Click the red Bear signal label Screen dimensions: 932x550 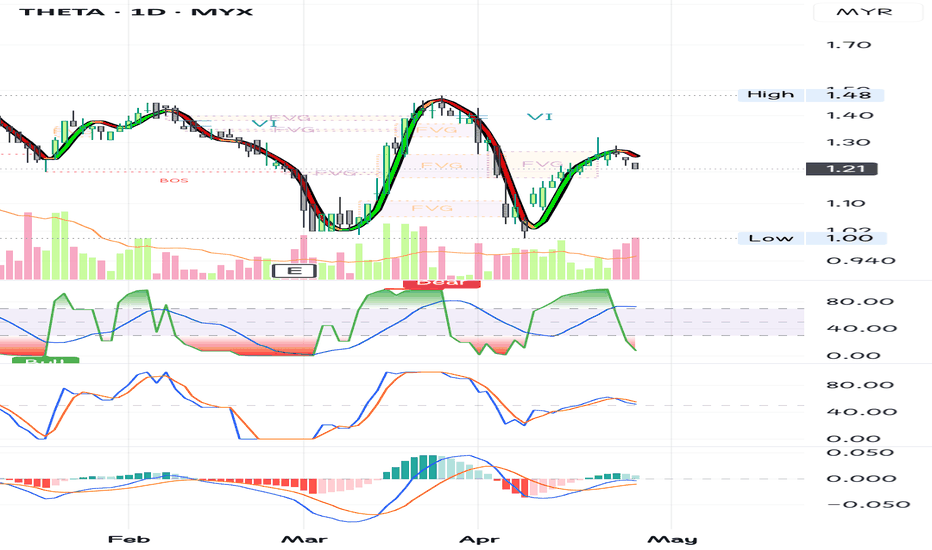pyautogui.click(x=442, y=283)
